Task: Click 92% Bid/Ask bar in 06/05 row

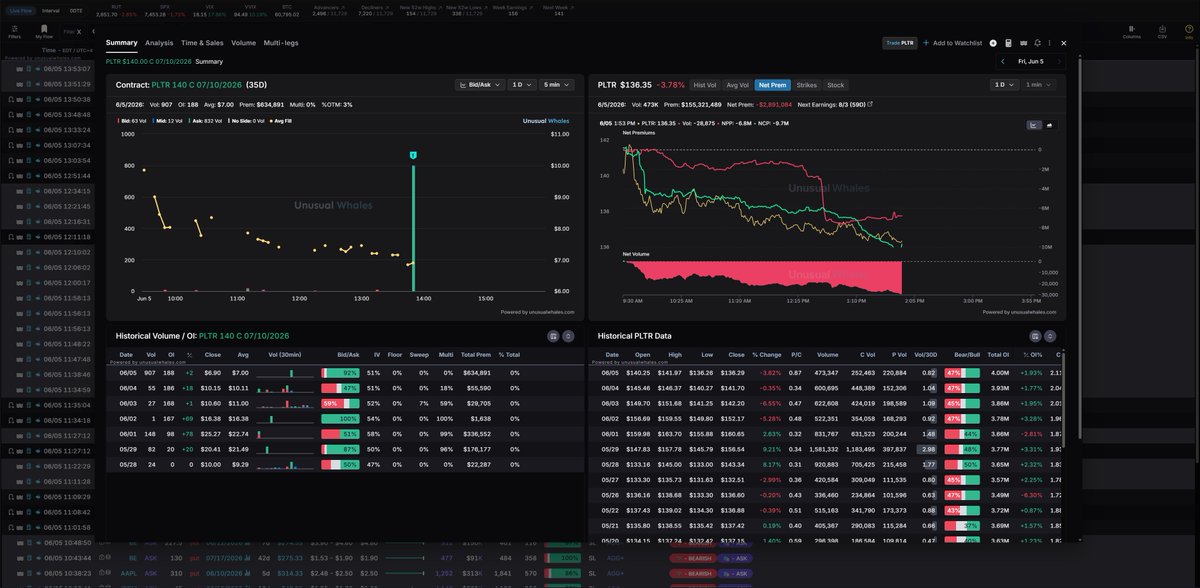Action: 340,372
